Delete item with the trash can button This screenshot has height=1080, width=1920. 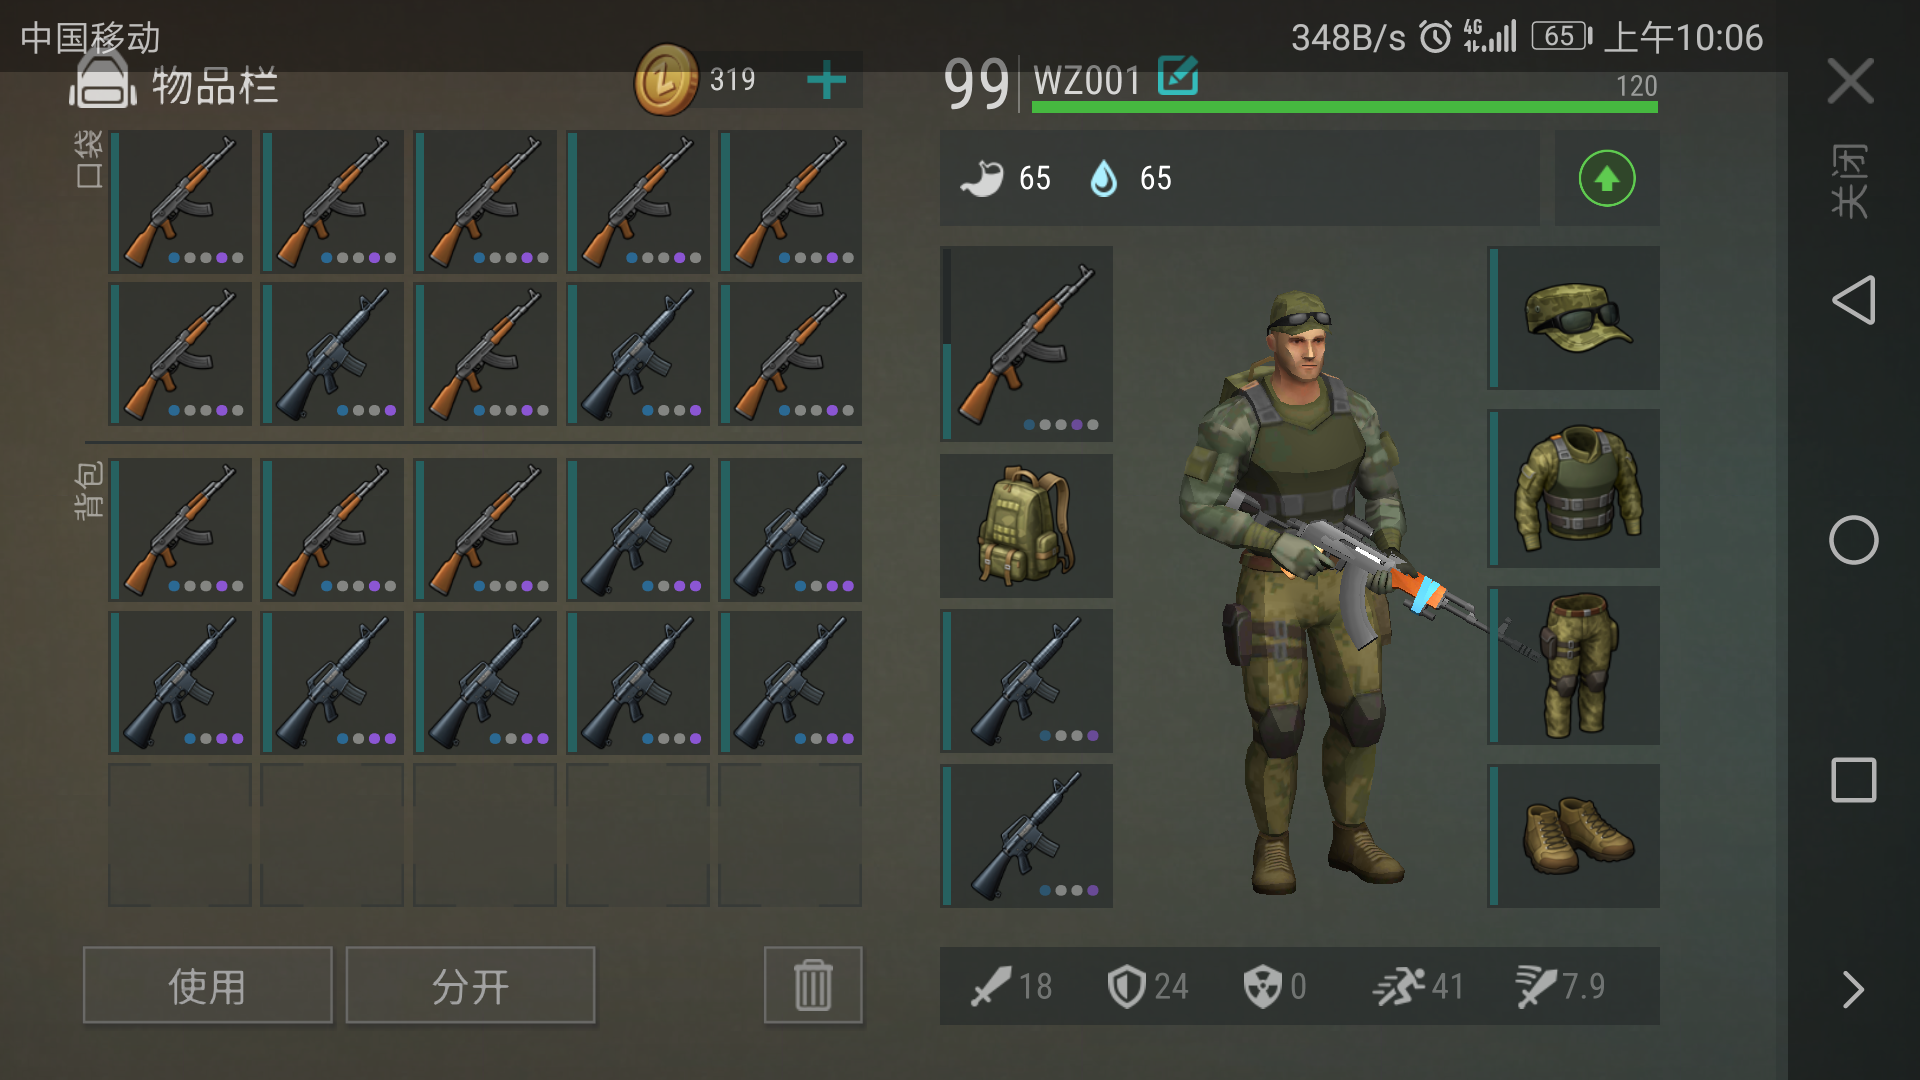coord(813,985)
